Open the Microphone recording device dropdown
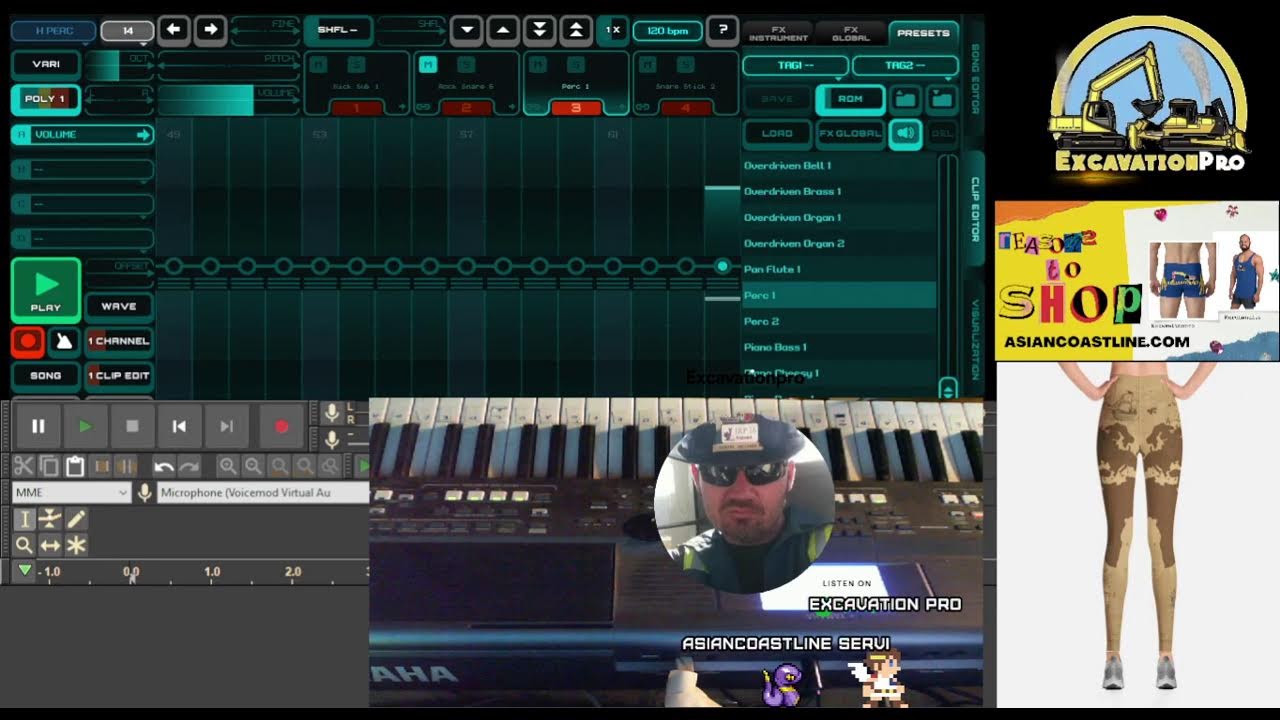 (263, 492)
